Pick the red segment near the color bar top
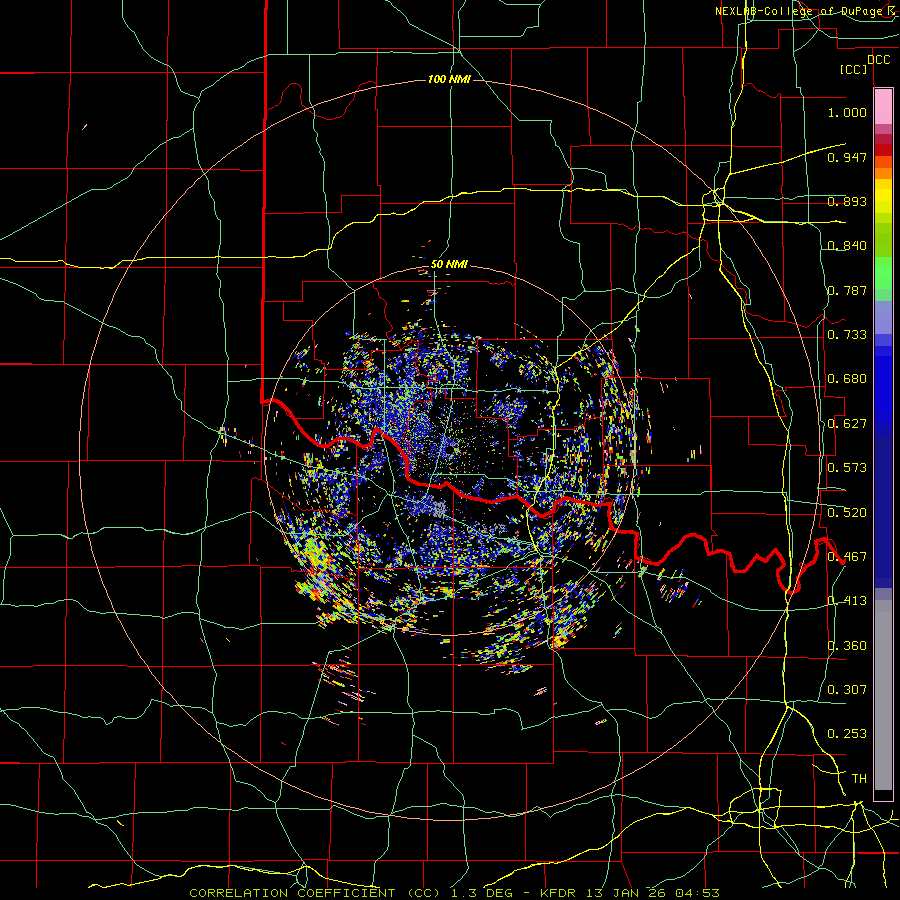900x900 pixels. (883, 150)
